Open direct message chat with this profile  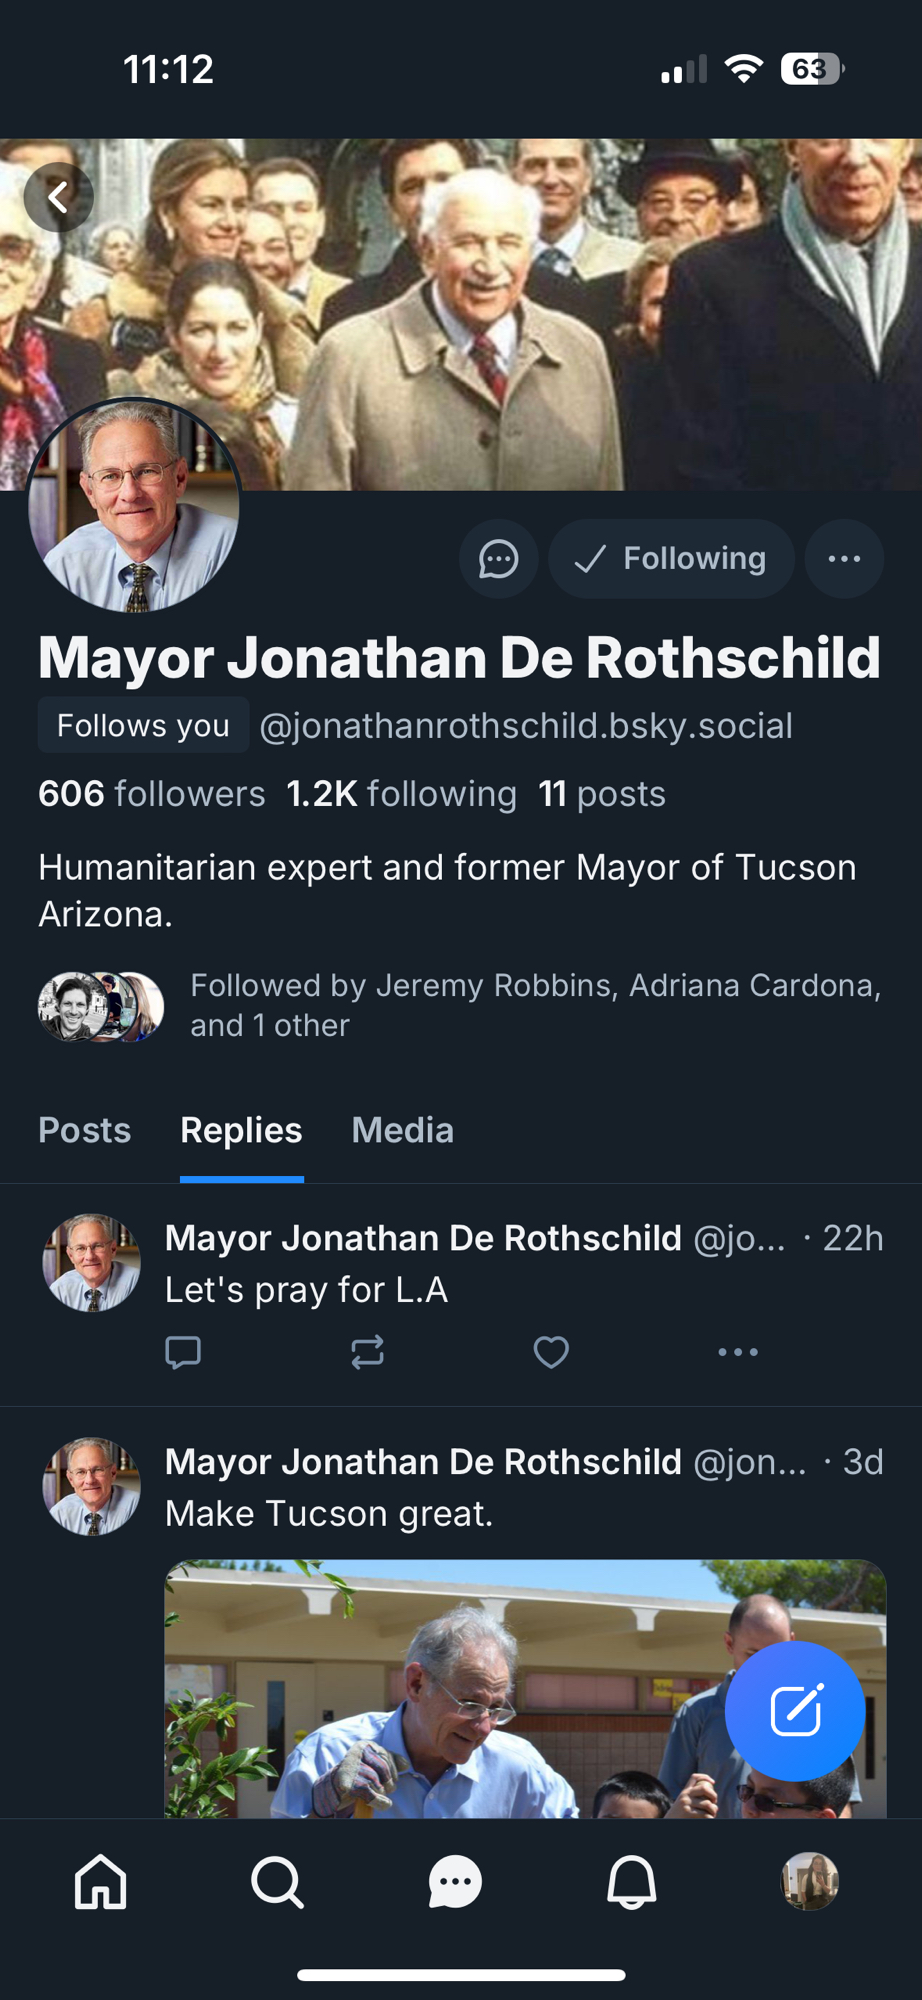tap(498, 559)
